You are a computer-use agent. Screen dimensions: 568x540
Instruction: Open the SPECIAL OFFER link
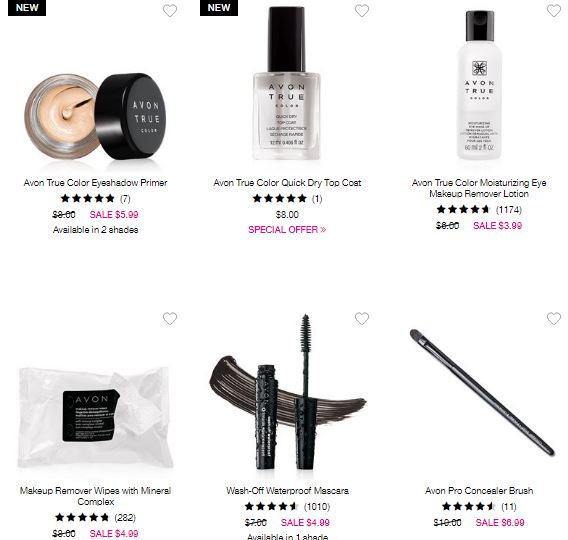pyautogui.click(x=287, y=230)
